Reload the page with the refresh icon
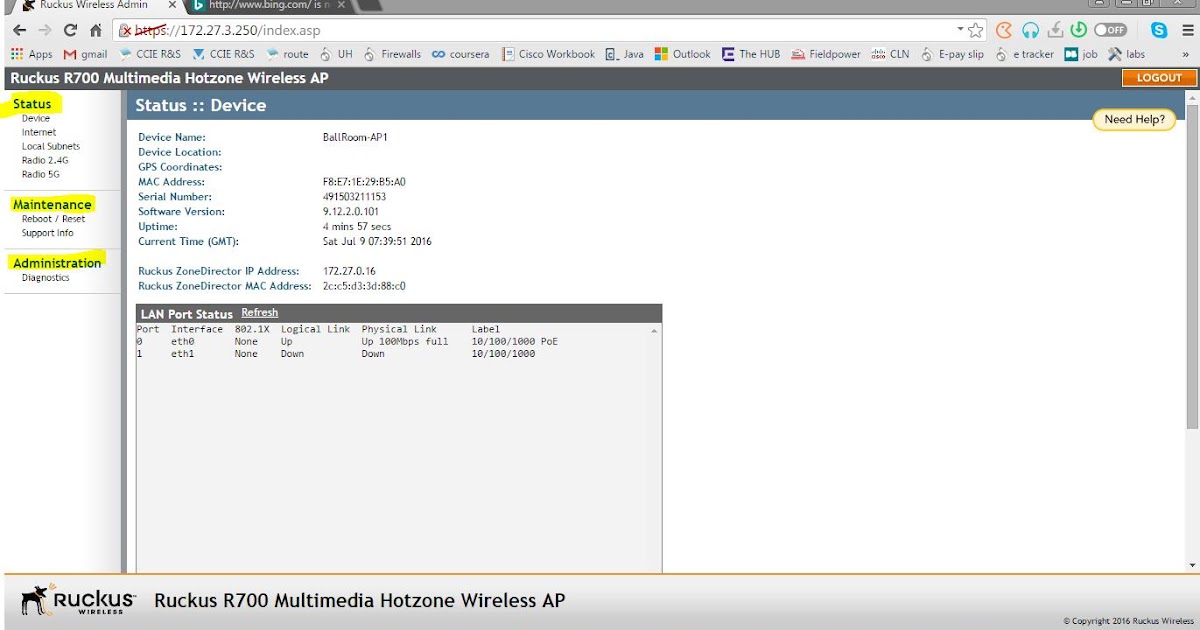The width and height of the screenshot is (1200, 630). 68,30
